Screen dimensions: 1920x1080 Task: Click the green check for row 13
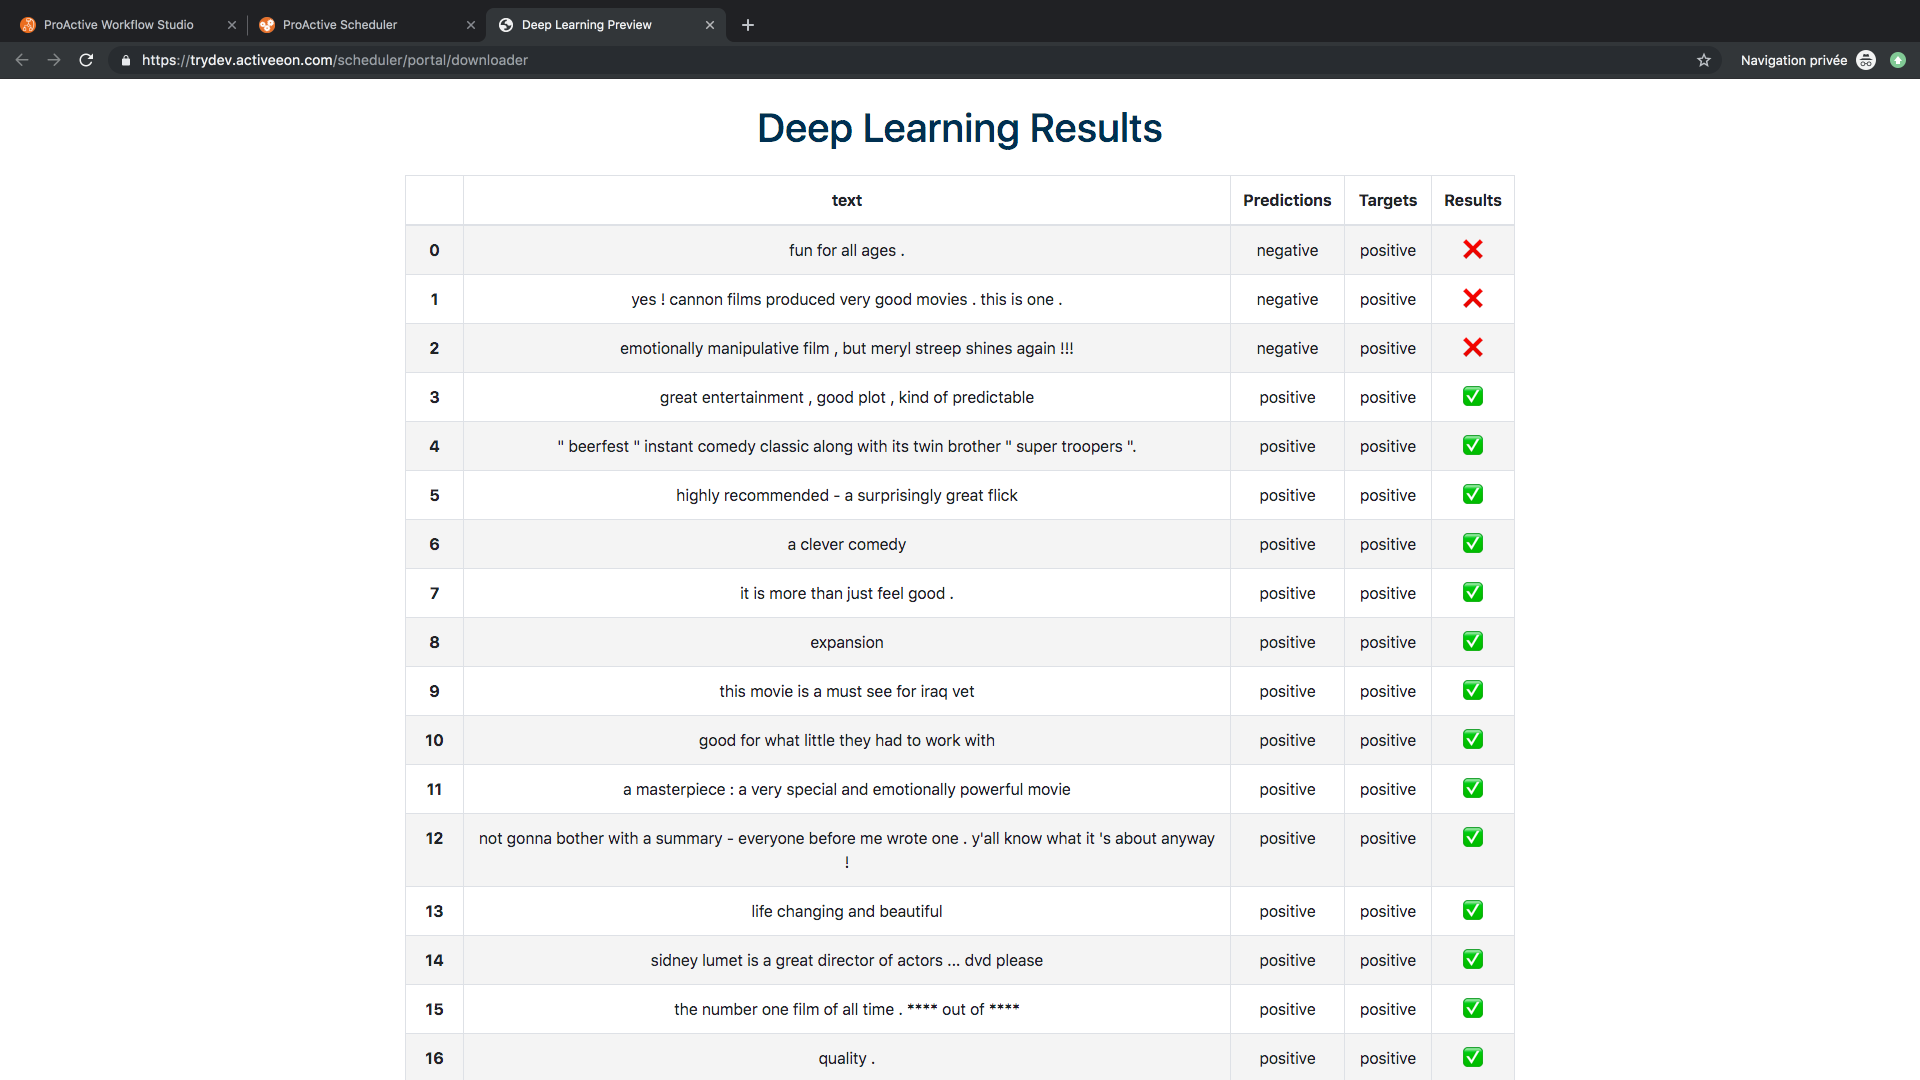tap(1473, 911)
